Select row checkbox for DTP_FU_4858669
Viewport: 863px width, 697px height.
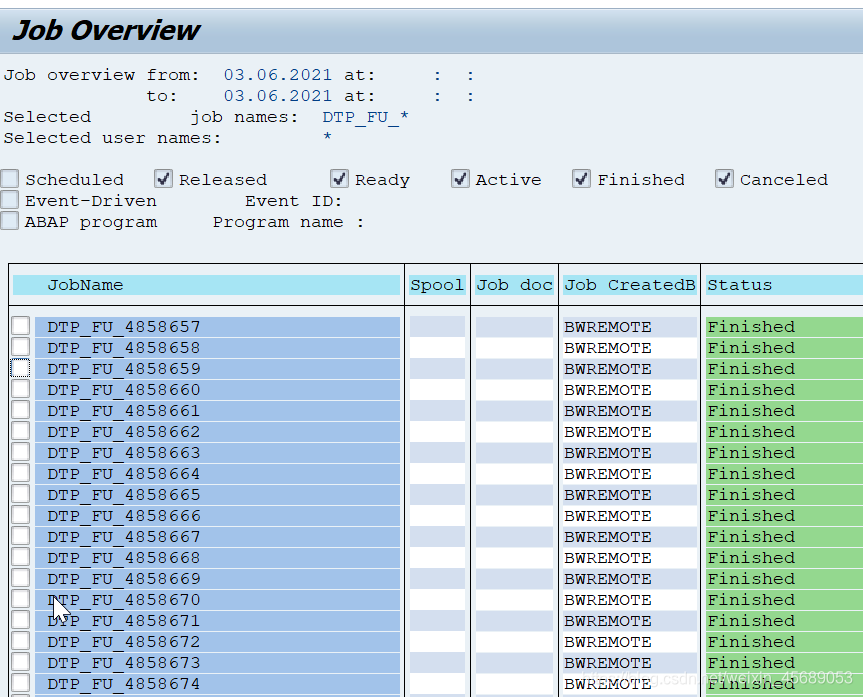[20, 578]
